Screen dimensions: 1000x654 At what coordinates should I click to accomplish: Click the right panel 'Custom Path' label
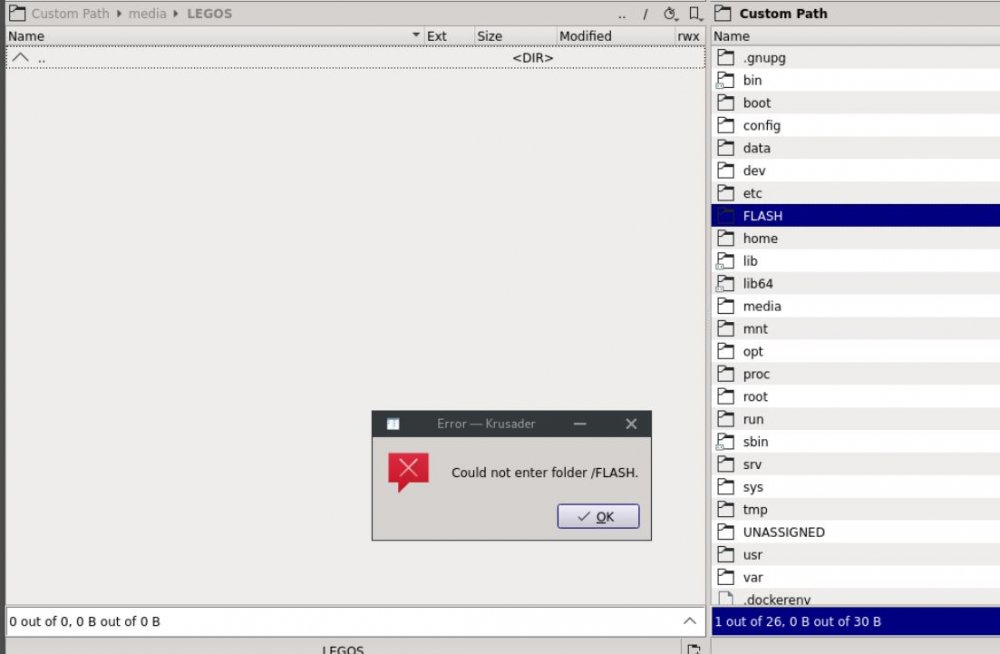pos(783,13)
